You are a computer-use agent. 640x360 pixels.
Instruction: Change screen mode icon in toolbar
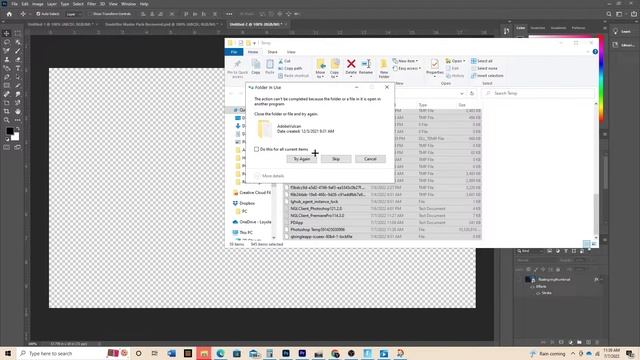tap(18, 147)
